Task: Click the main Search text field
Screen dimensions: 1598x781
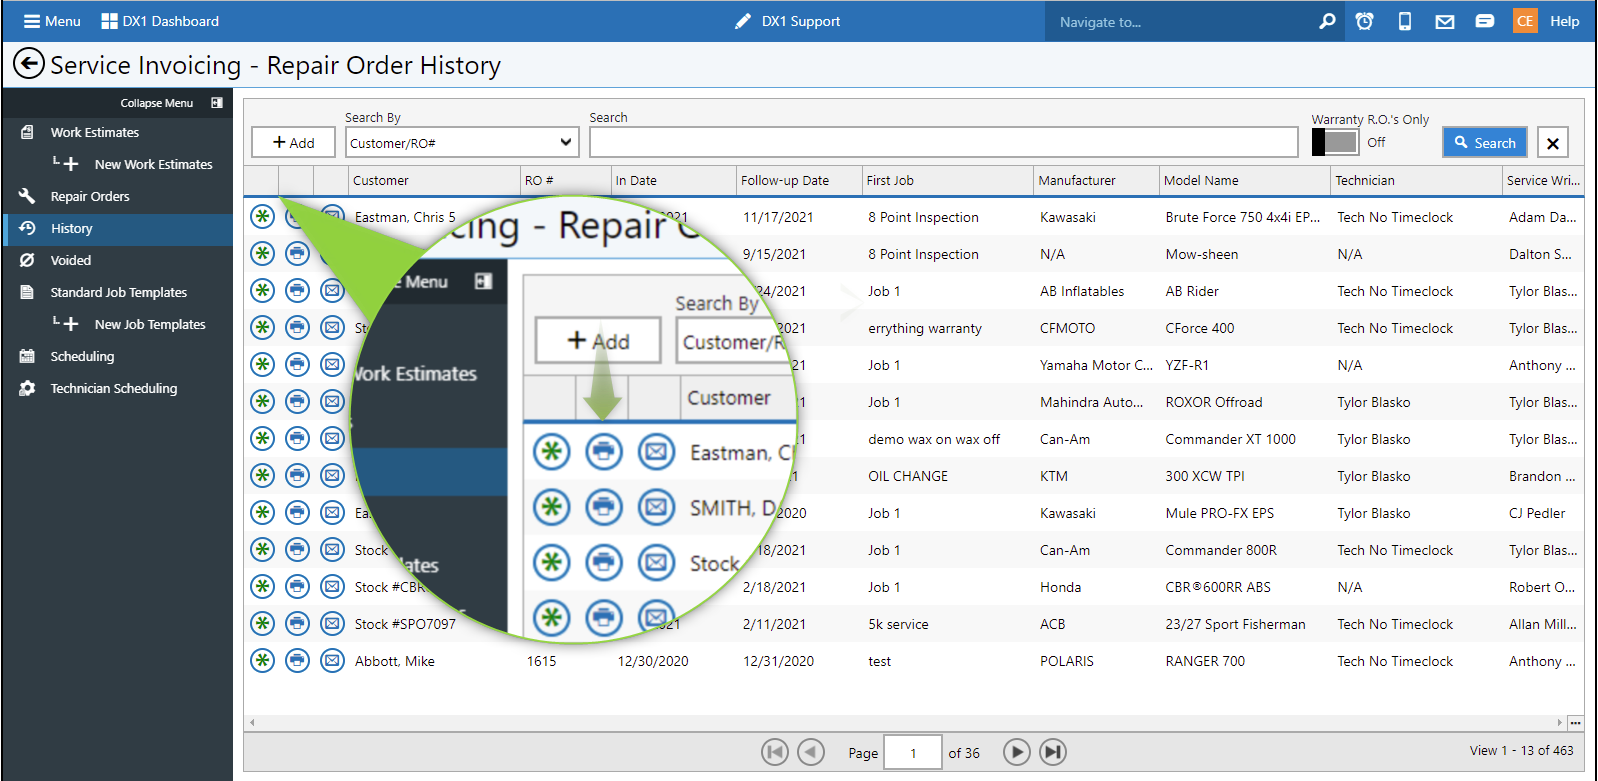Action: pyautogui.click(x=943, y=142)
